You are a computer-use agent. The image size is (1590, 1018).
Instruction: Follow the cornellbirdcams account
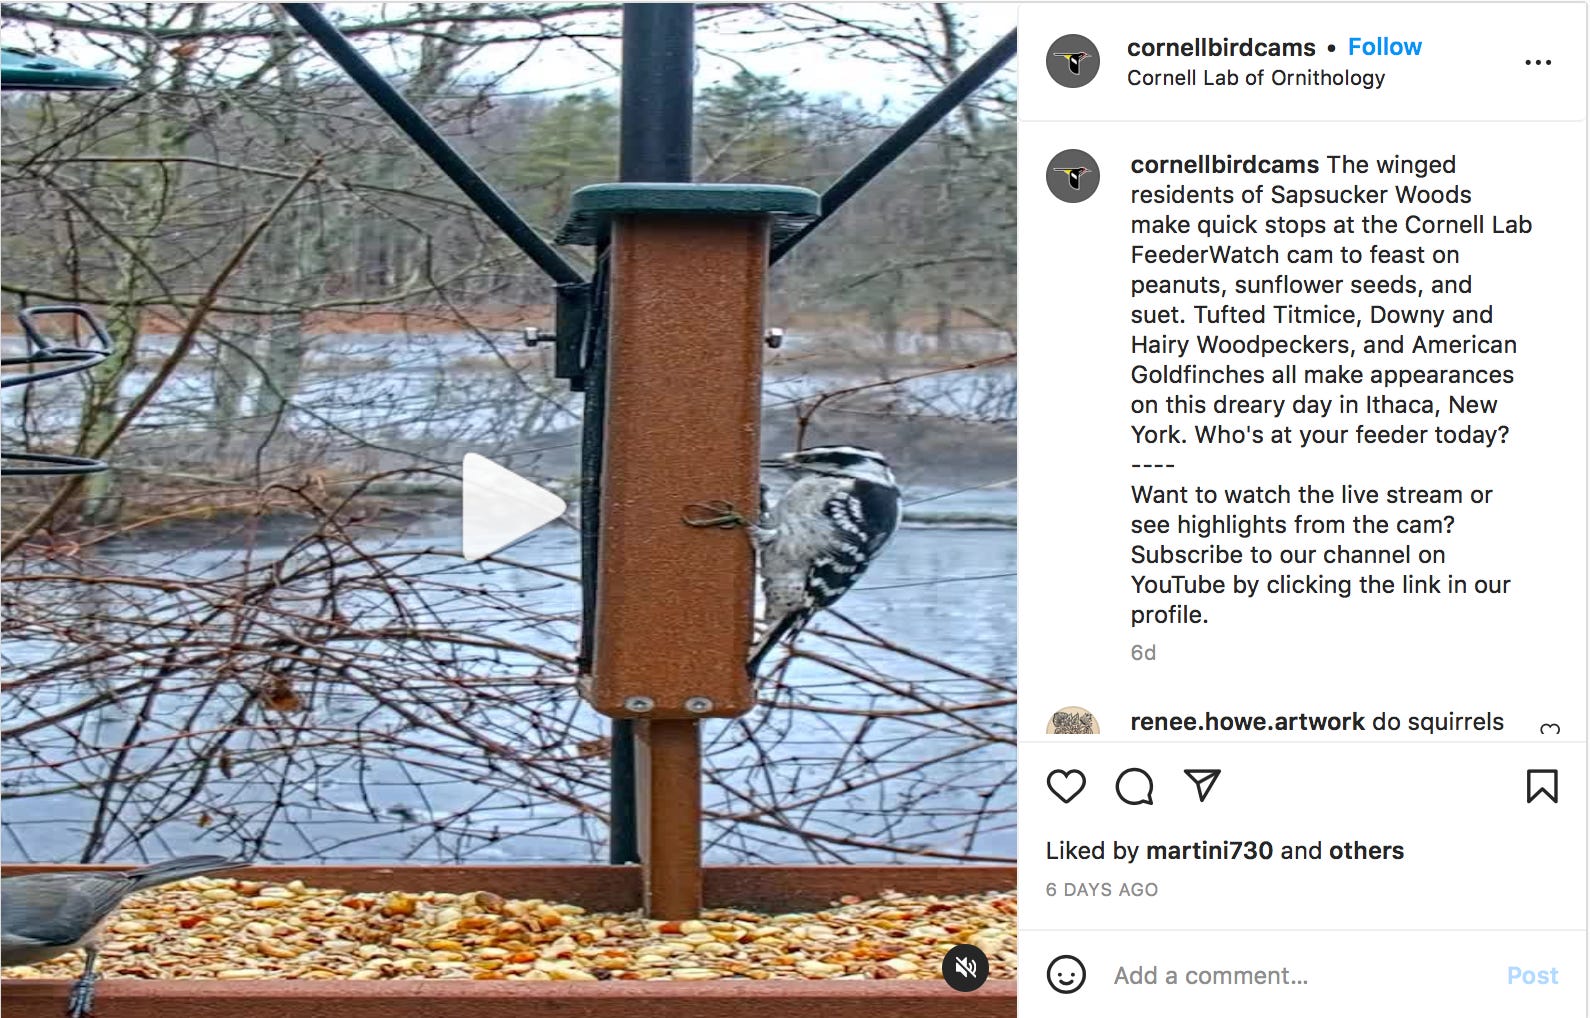pyautogui.click(x=1384, y=47)
